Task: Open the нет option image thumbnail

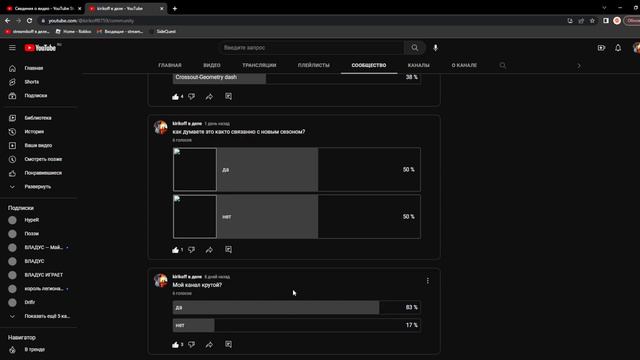Action: (195, 217)
